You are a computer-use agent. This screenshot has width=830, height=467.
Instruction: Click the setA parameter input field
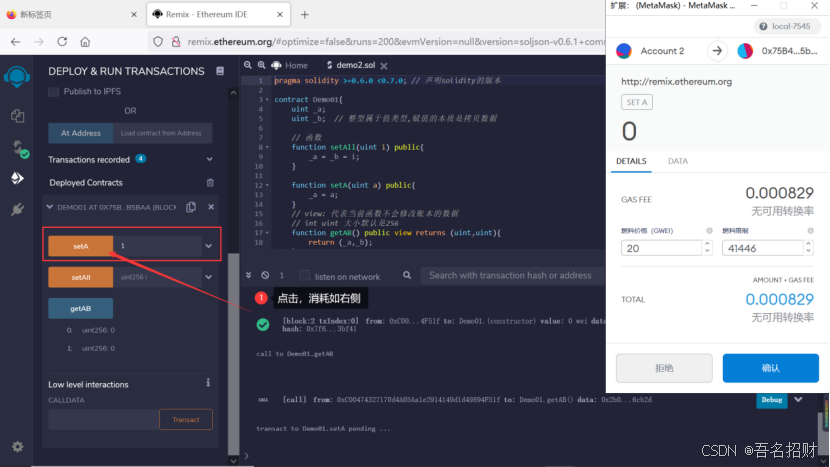pos(157,246)
